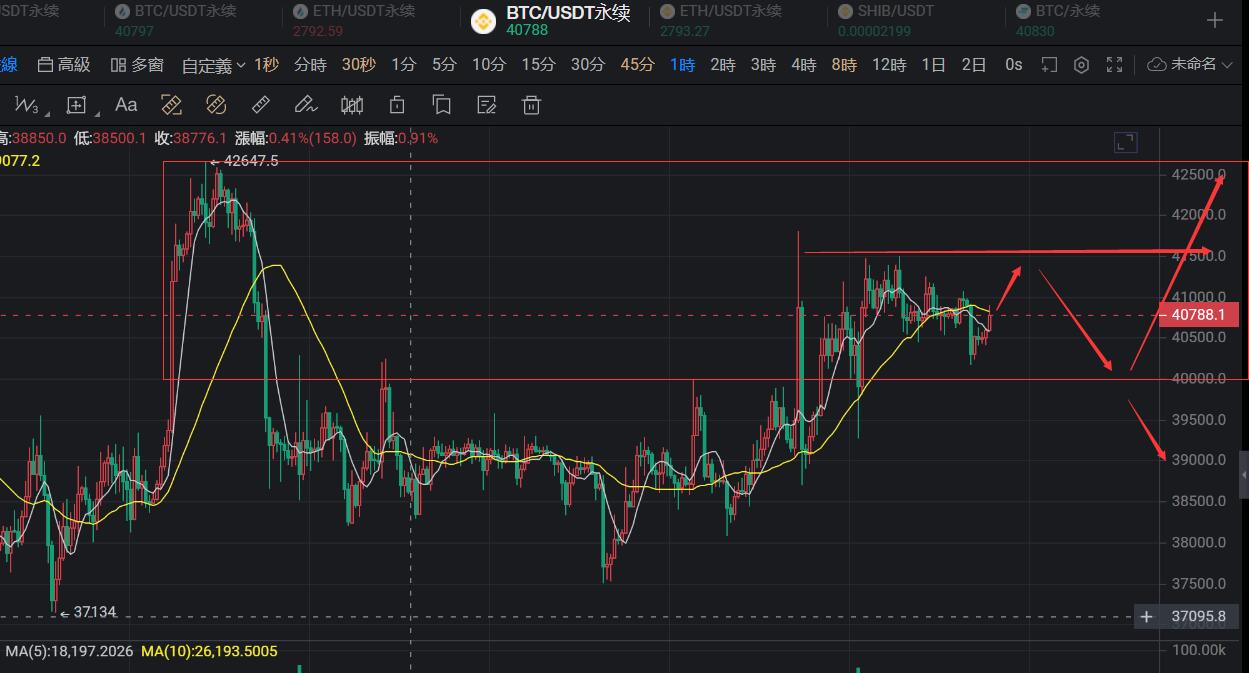Enter fullscreen mode with the expand icon

pos(1115,65)
